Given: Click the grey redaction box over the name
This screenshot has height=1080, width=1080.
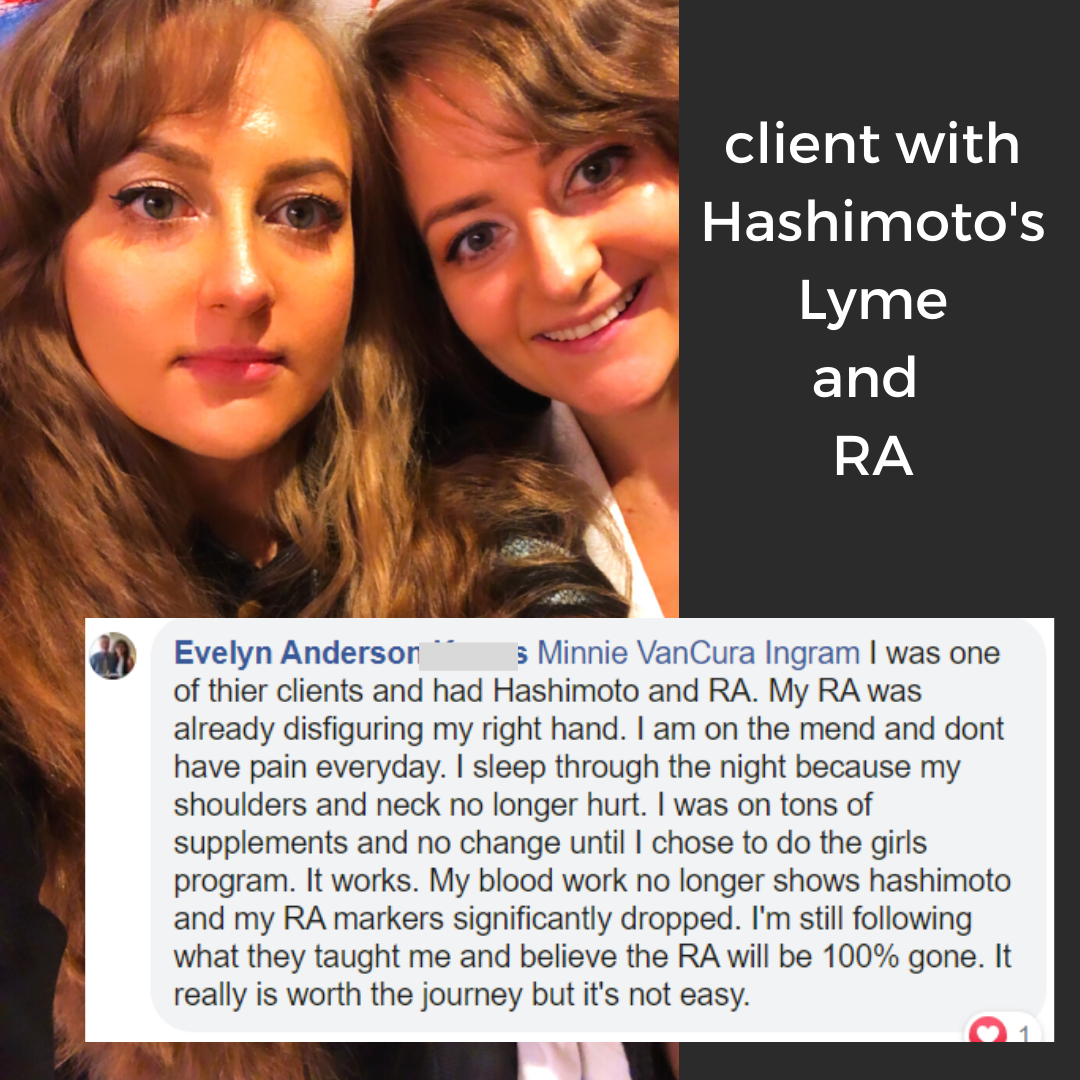Looking at the screenshot, I should click(468, 656).
